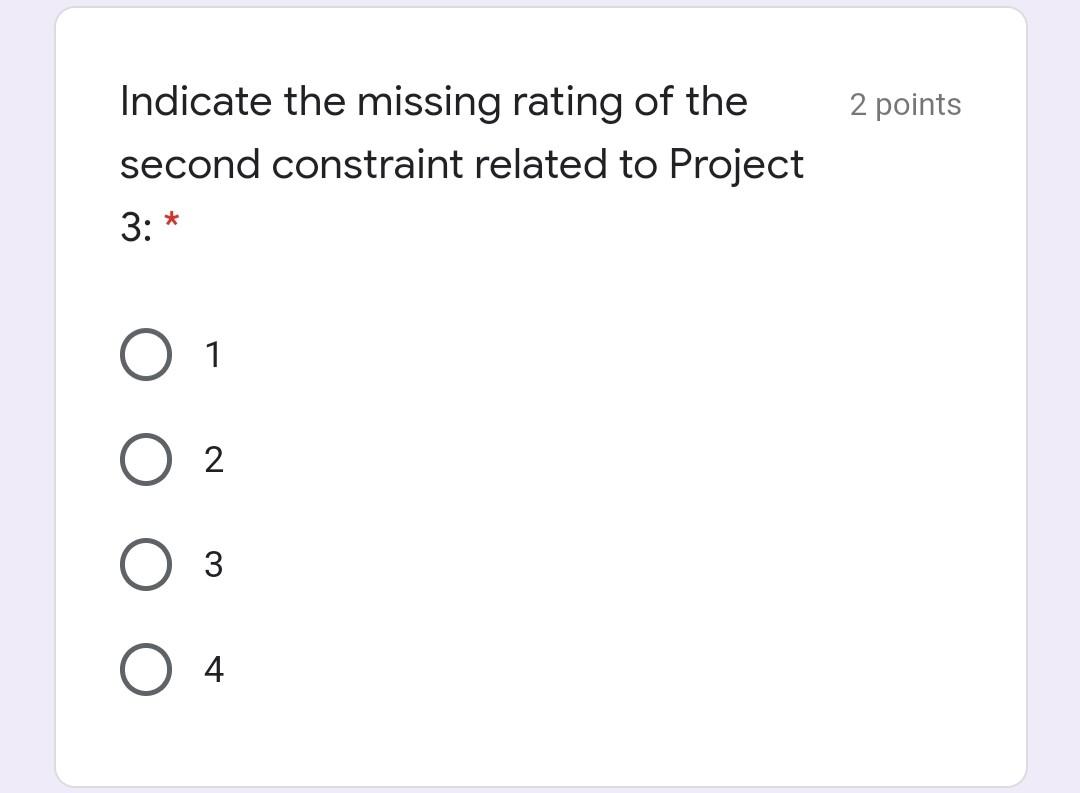Select the radio button for option 2
The height and width of the screenshot is (793, 1080).
(145, 459)
